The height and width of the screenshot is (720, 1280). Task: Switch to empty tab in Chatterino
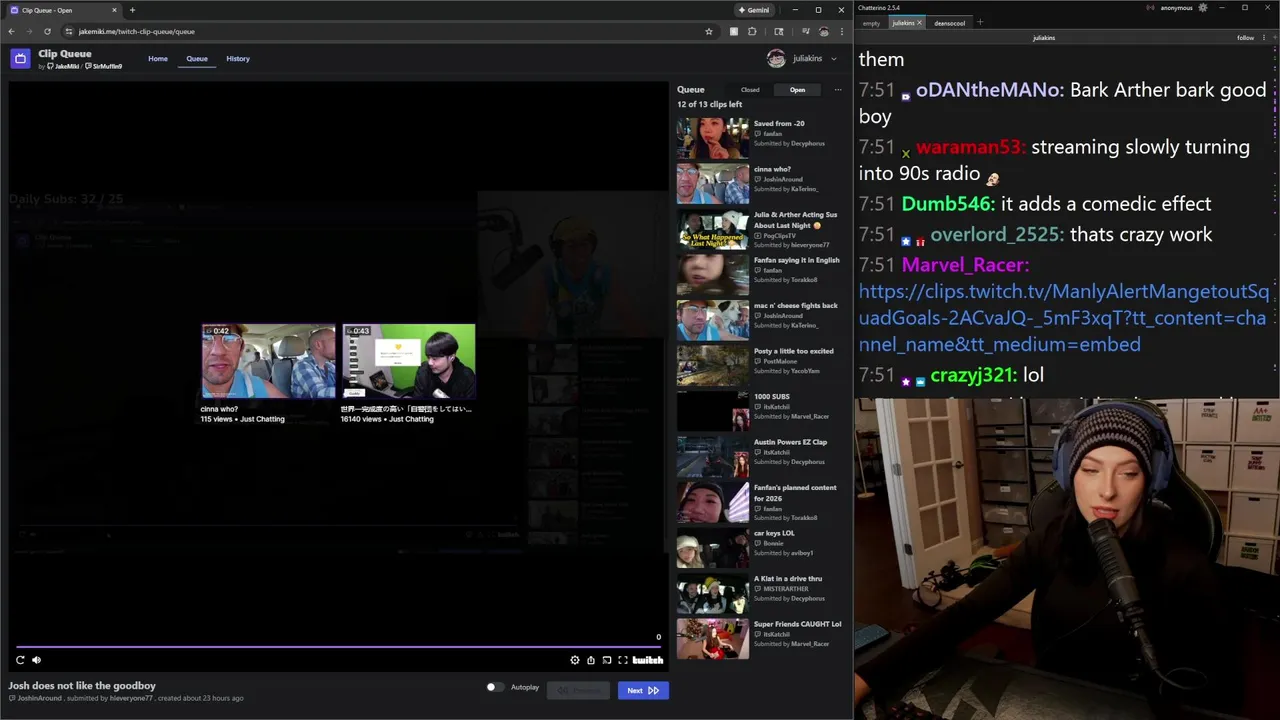point(871,23)
